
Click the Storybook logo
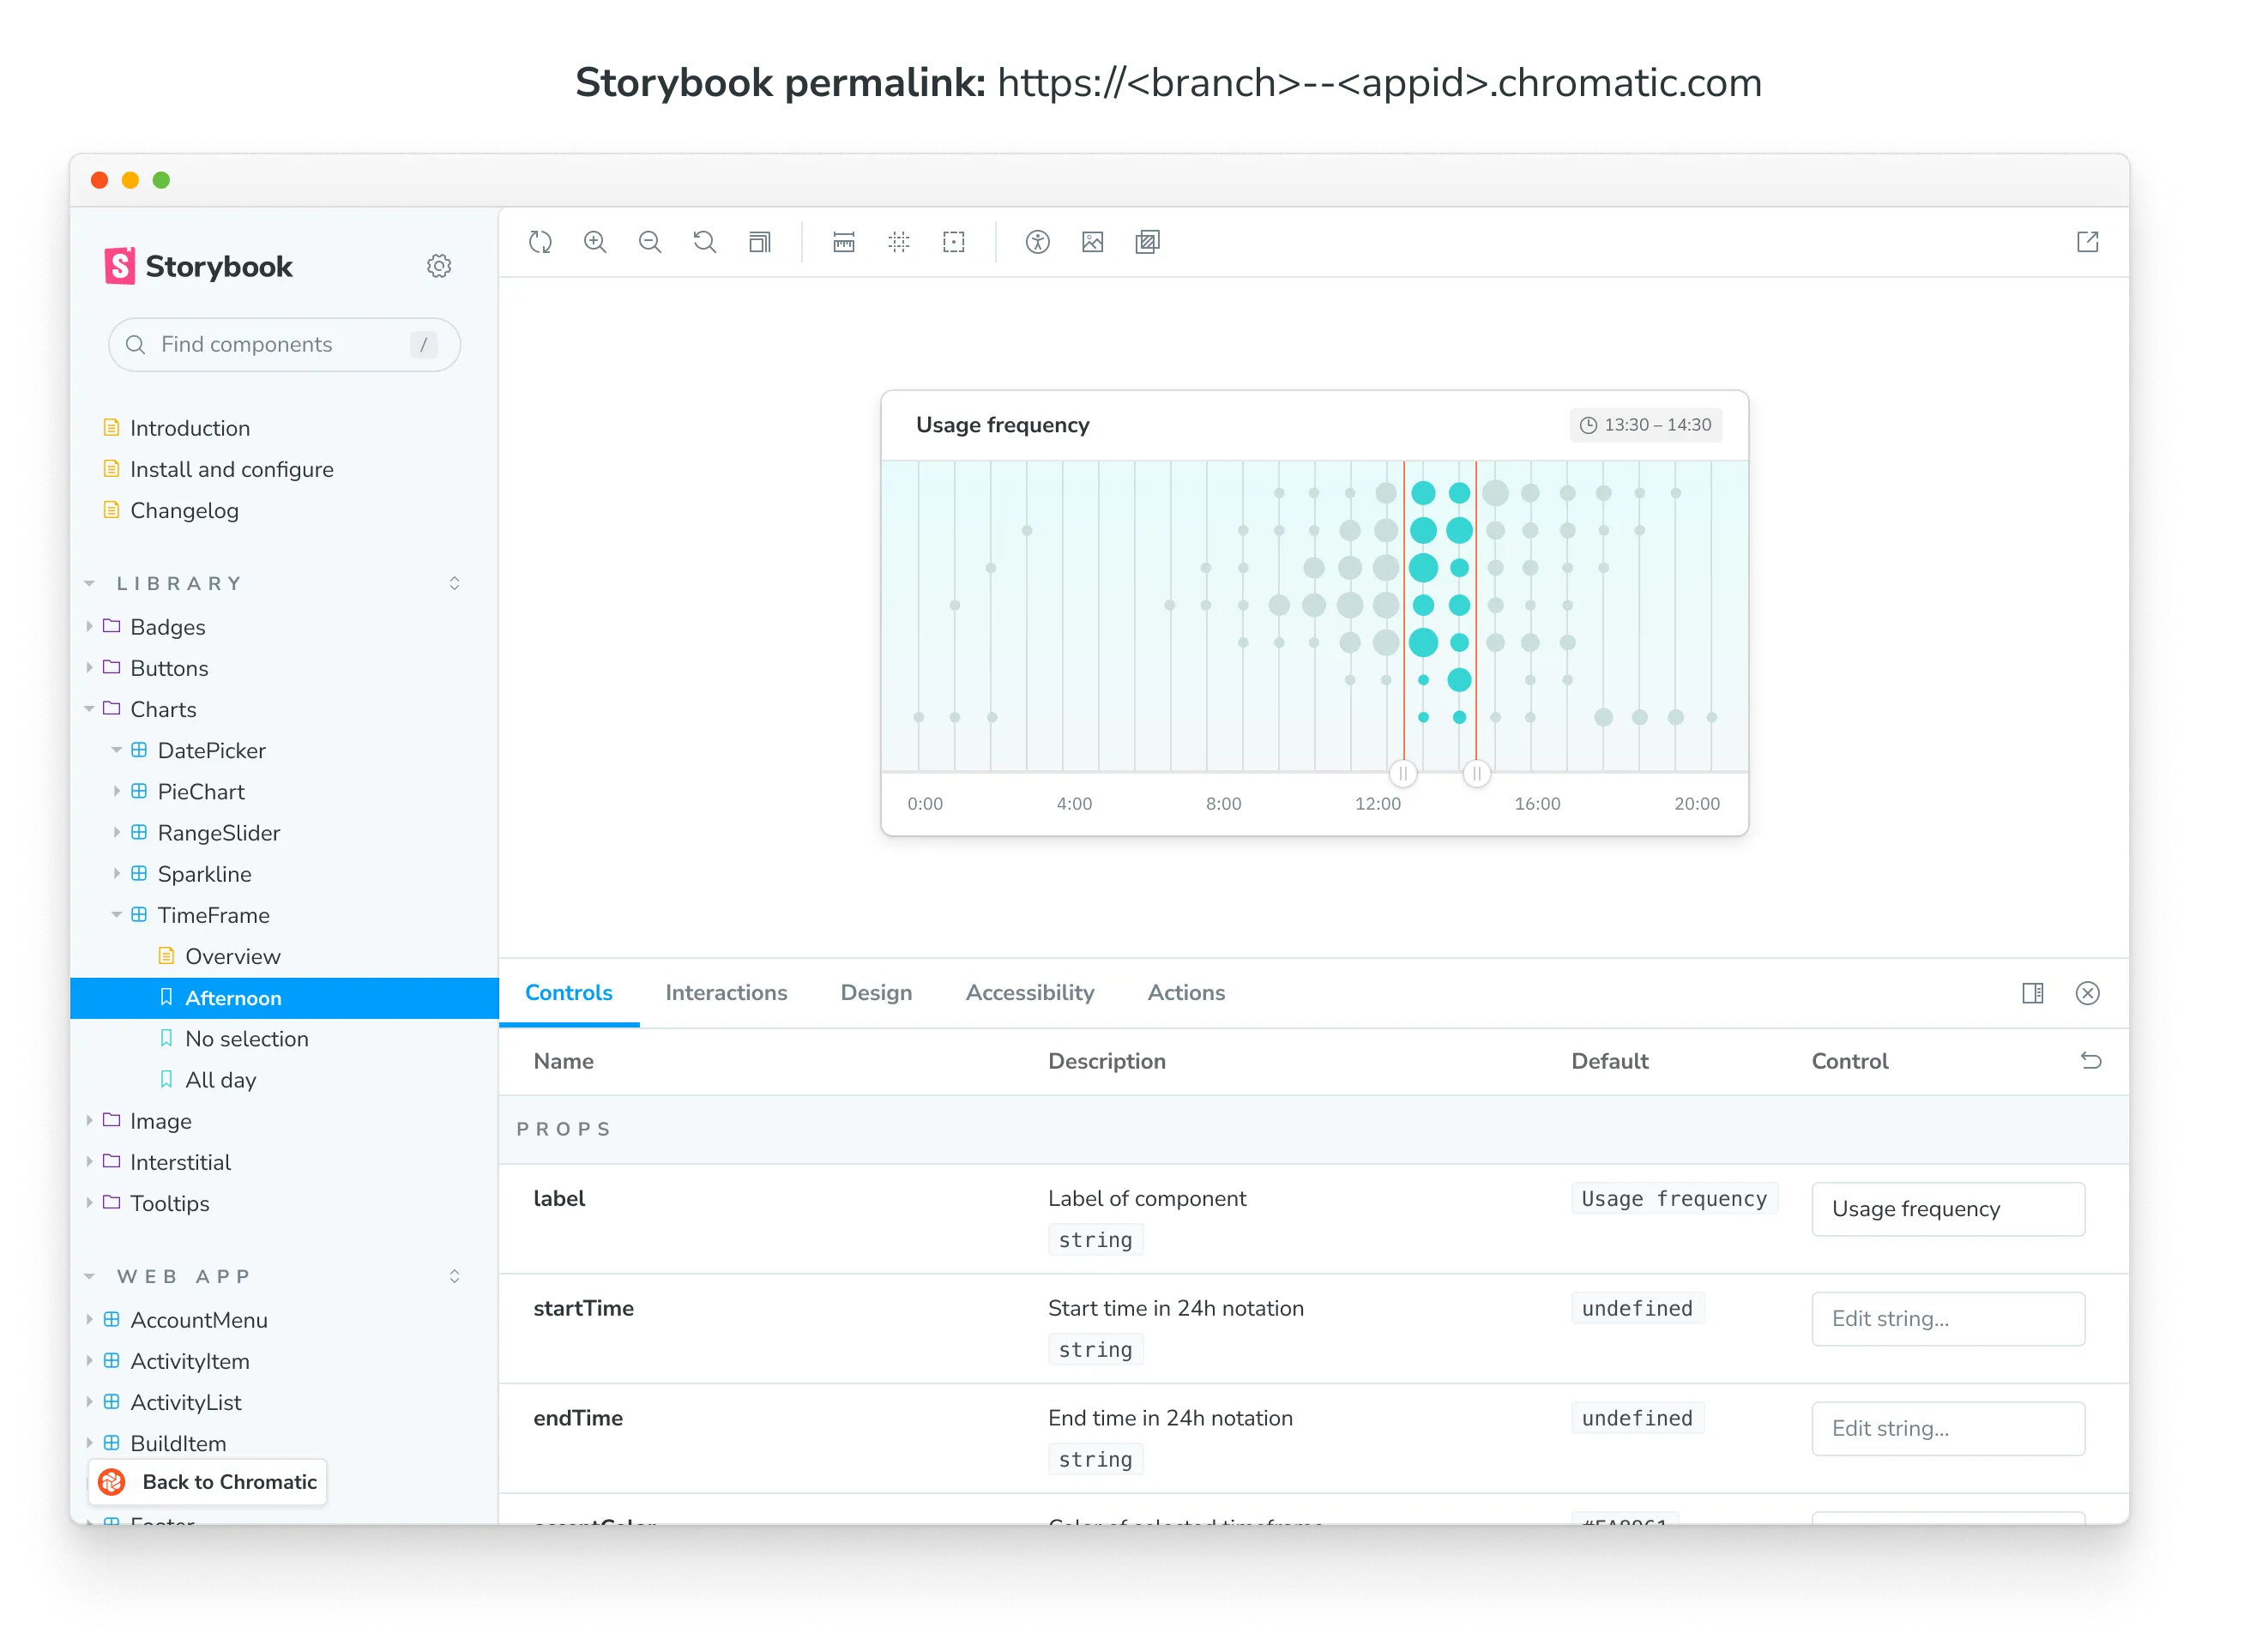point(198,266)
